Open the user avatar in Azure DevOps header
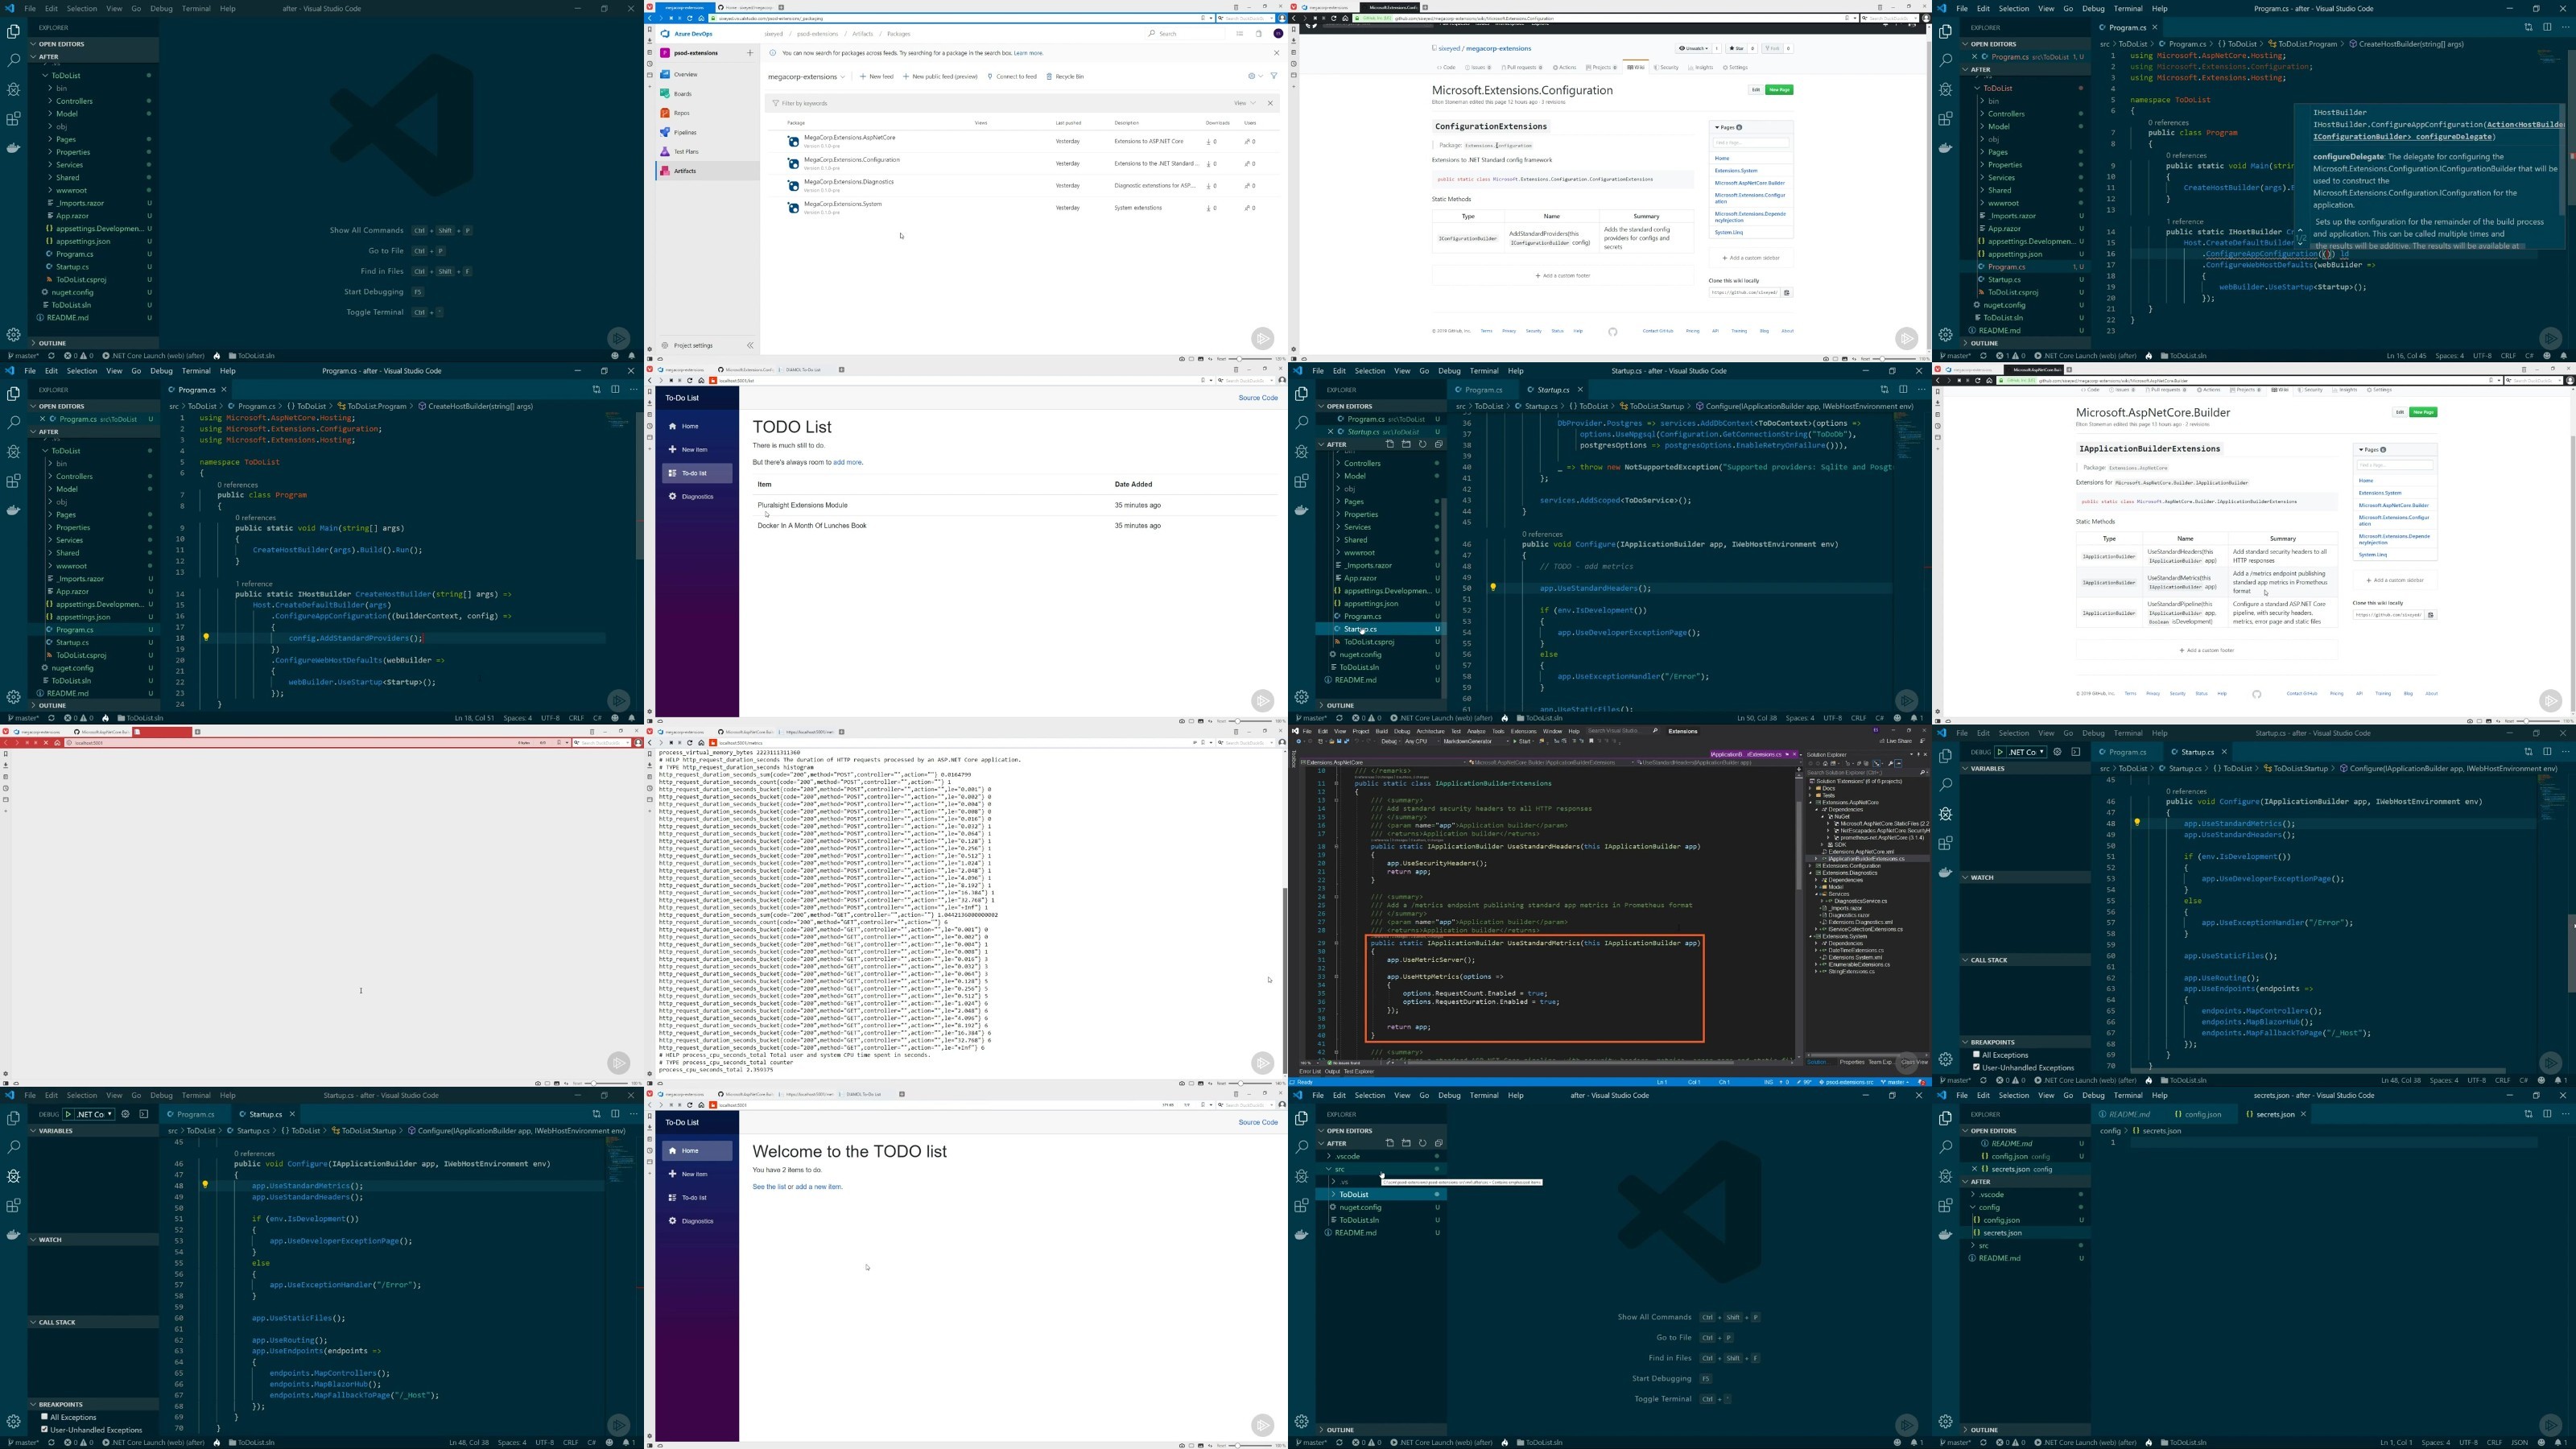Image resolution: width=2576 pixels, height=1449 pixels. (x=1278, y=34)
